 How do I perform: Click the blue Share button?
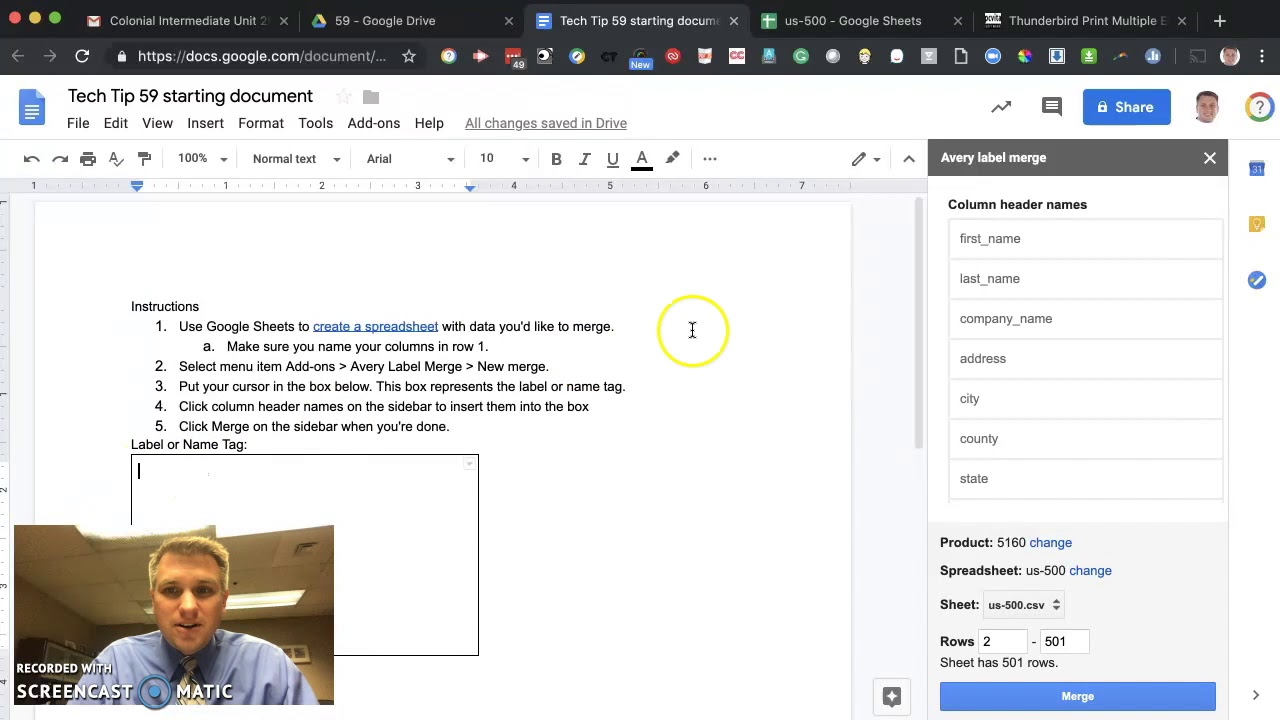[1126, 107]
